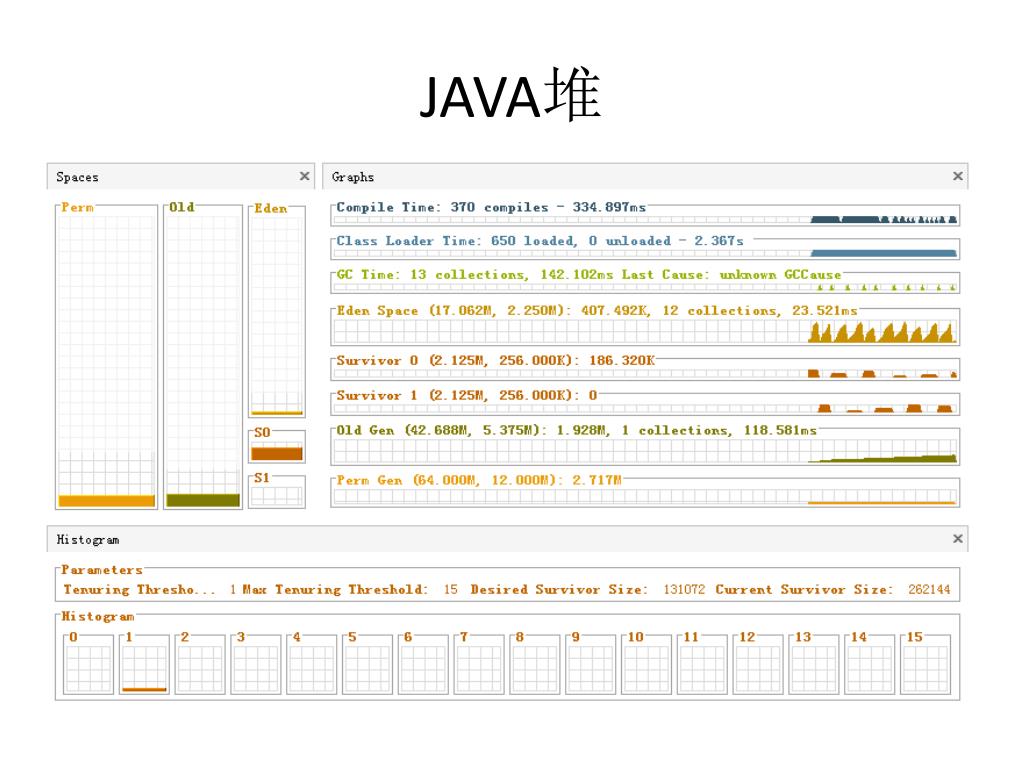The image size is (1024, 768).
Task: Click the Perm Gen value '2.717M'
Action: click(597, 480)
